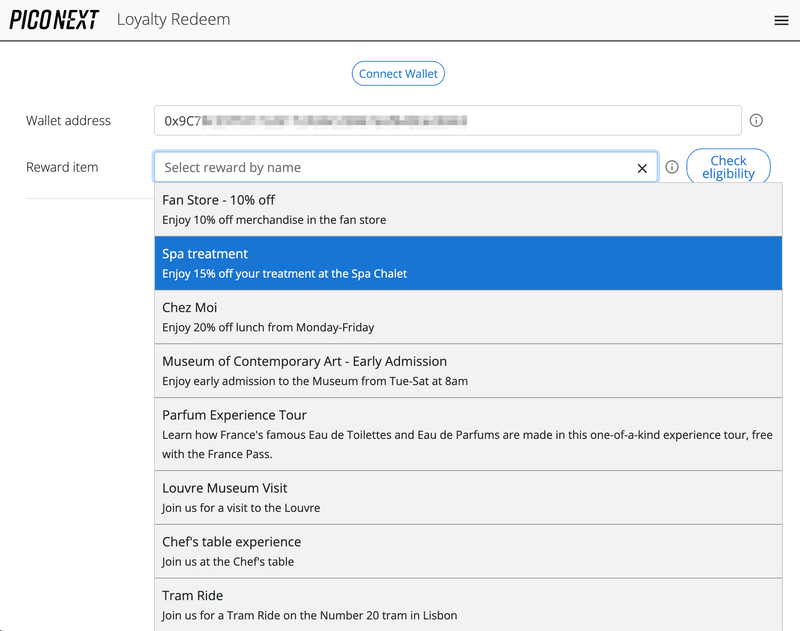Focus the Wallet address input field
Image resolution: width=800 pixels, height=631 pixels.
tap(447, 121)
